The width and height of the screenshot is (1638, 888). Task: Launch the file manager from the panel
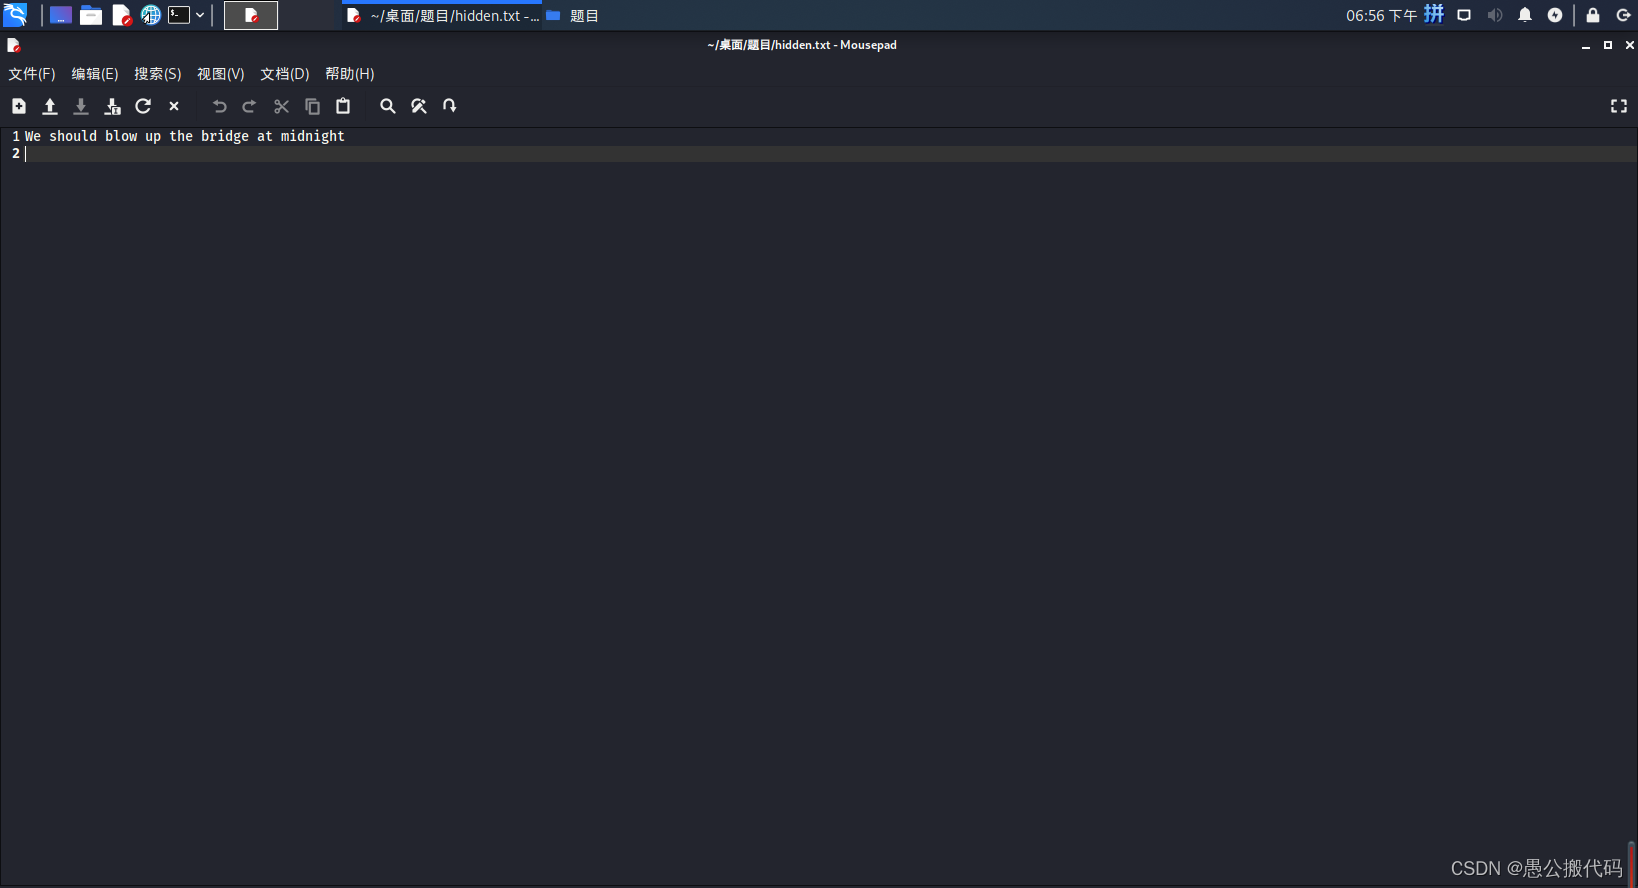coord(91,15)
